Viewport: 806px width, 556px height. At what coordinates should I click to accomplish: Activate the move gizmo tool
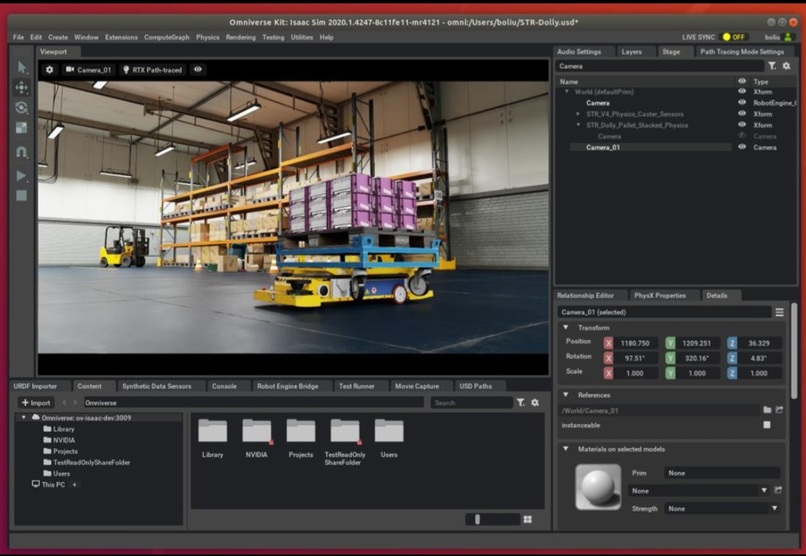(x=22, y=88)
